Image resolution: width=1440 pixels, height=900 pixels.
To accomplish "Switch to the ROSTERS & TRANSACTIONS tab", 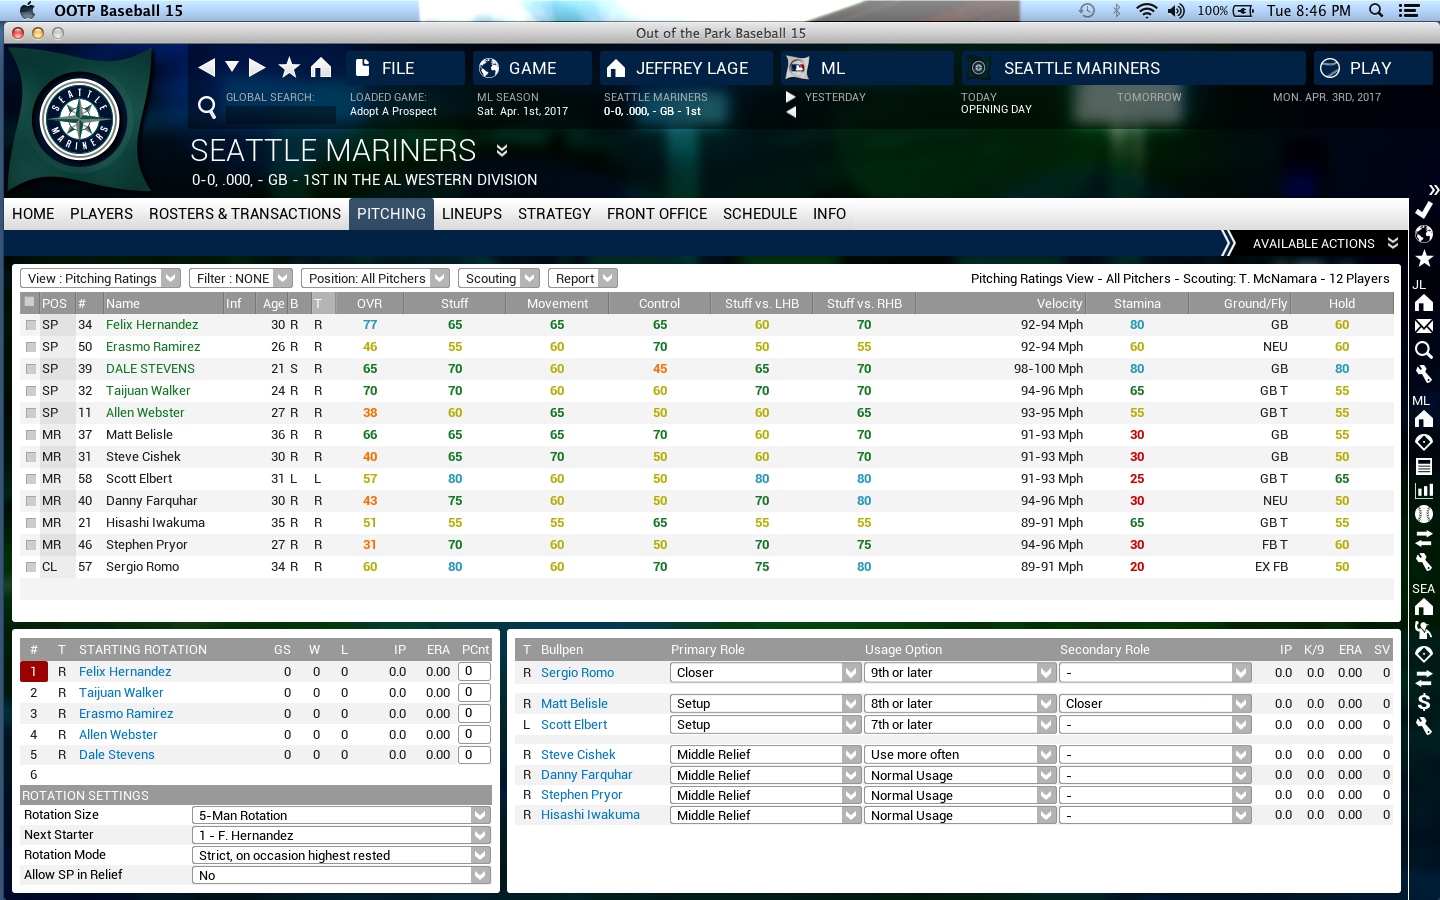I will pyautogui.click(x=245, y=213).
